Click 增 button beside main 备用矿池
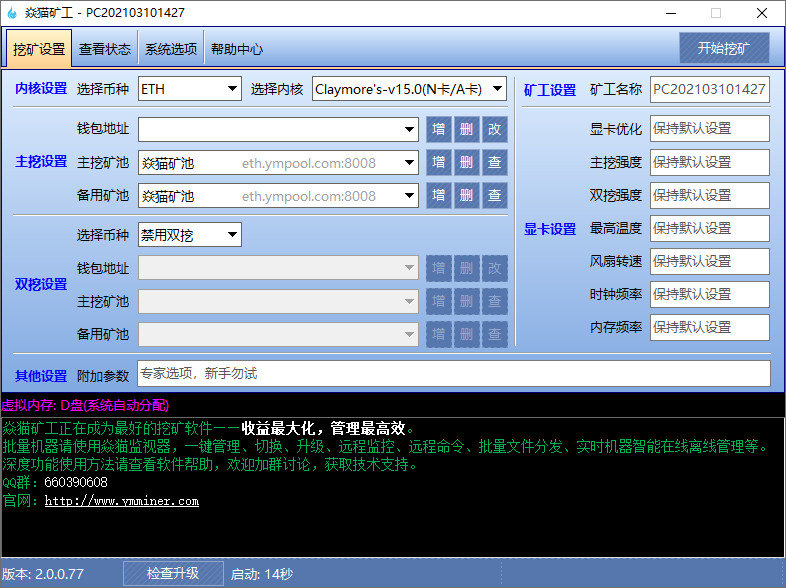 click(x=439, y=195)
